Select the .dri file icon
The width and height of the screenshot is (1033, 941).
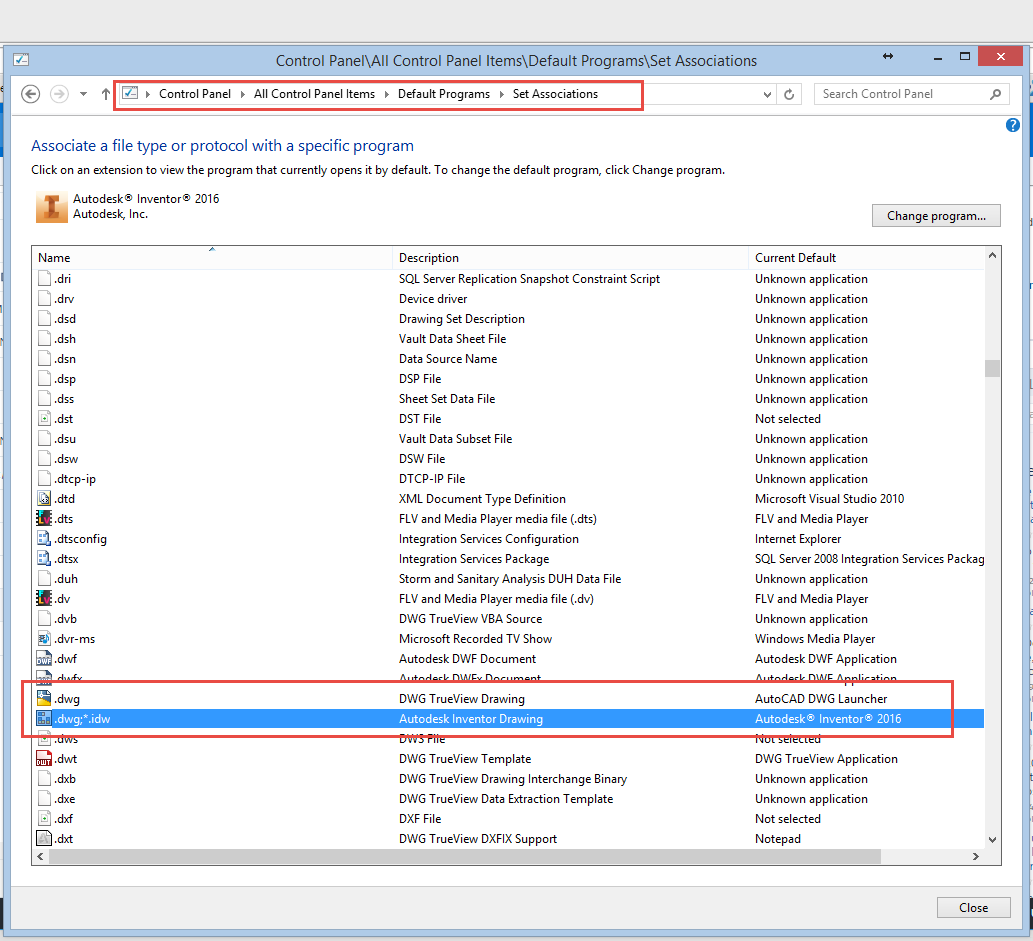pyautogui.click(x=44, y=279)
